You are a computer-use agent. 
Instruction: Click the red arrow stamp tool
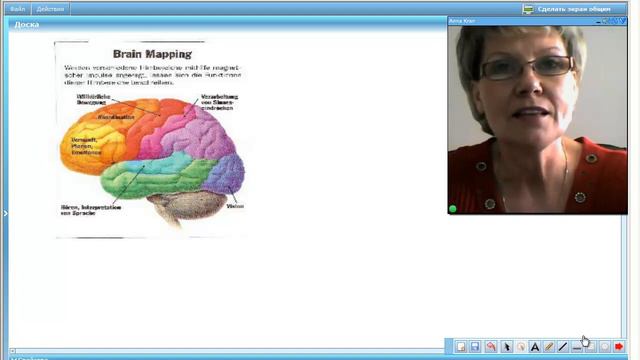619,347
